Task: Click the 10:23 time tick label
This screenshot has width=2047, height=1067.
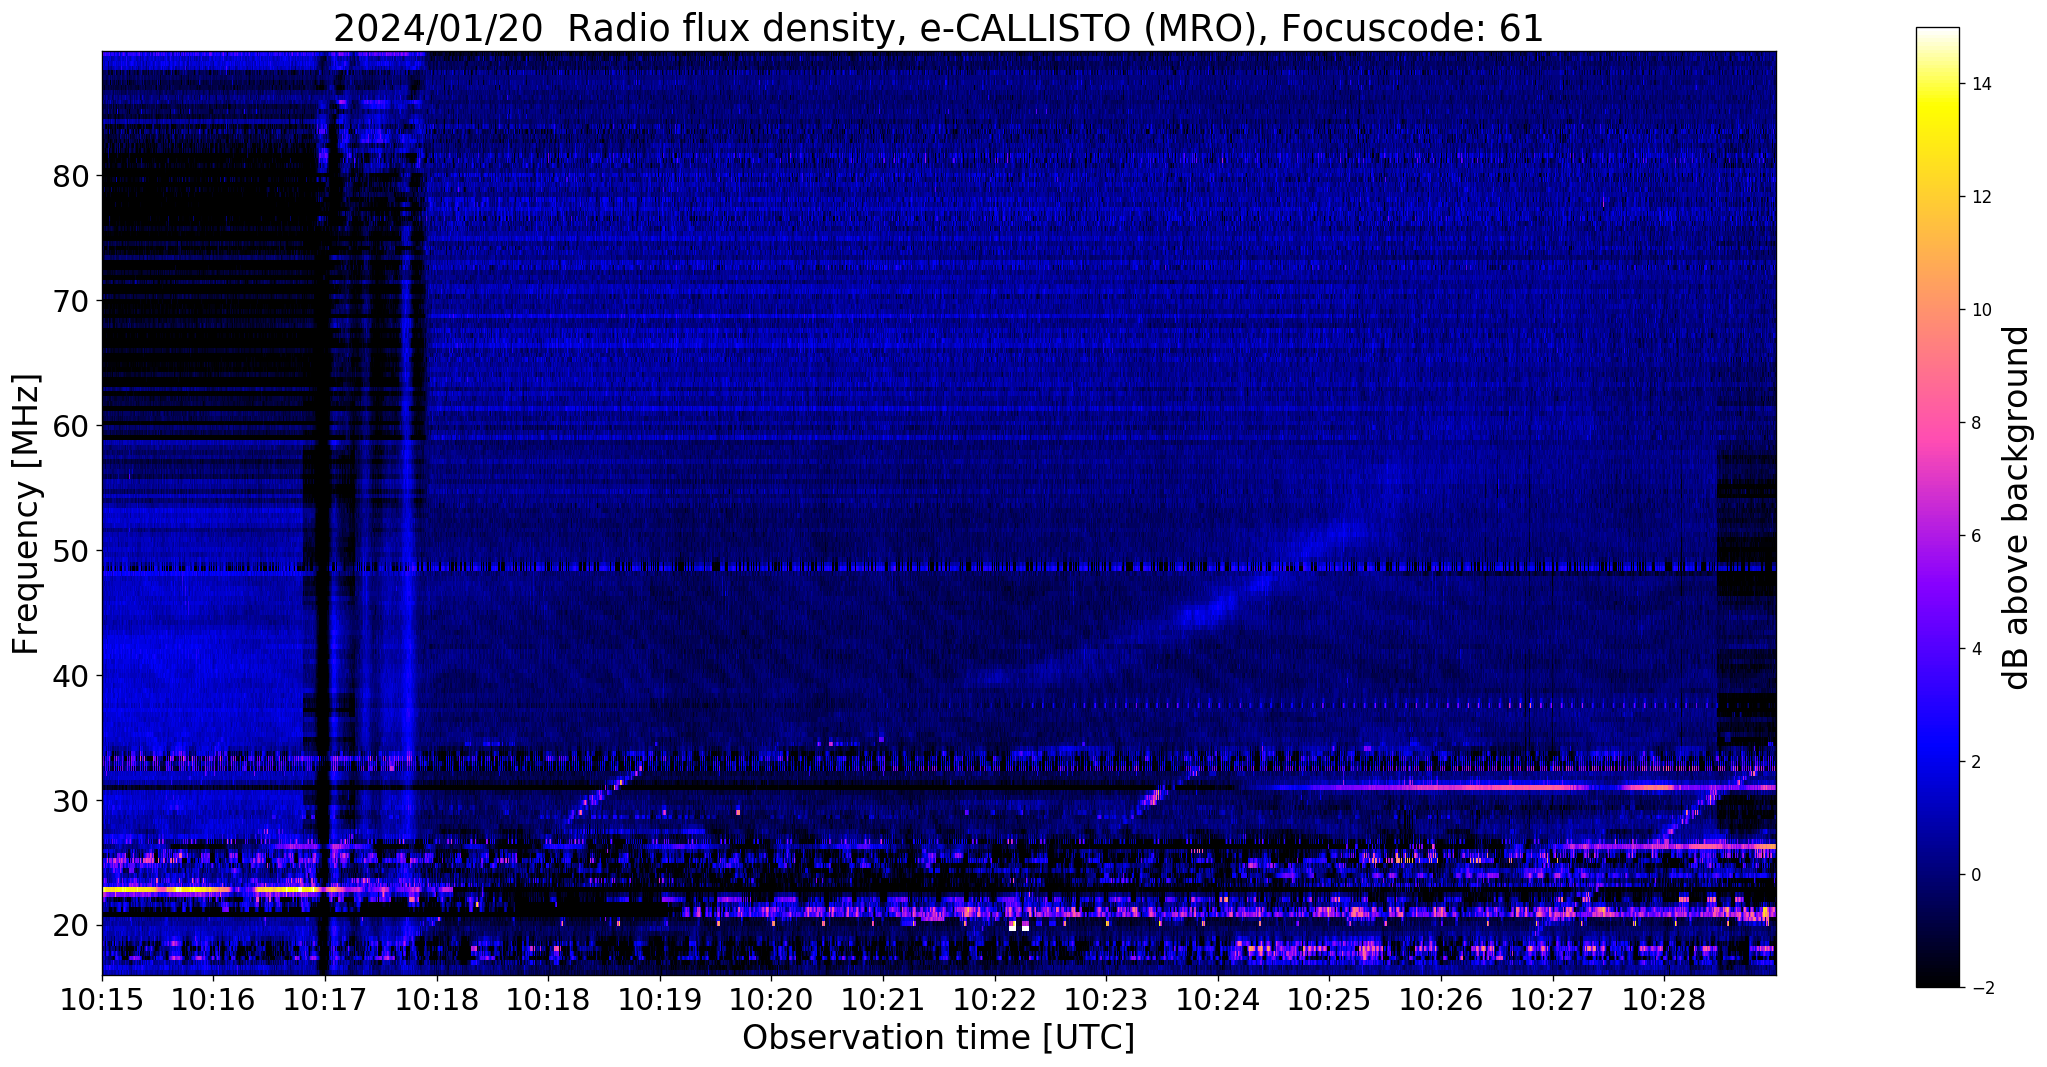Action: pyautogui.click(x=1106, y=1000)
